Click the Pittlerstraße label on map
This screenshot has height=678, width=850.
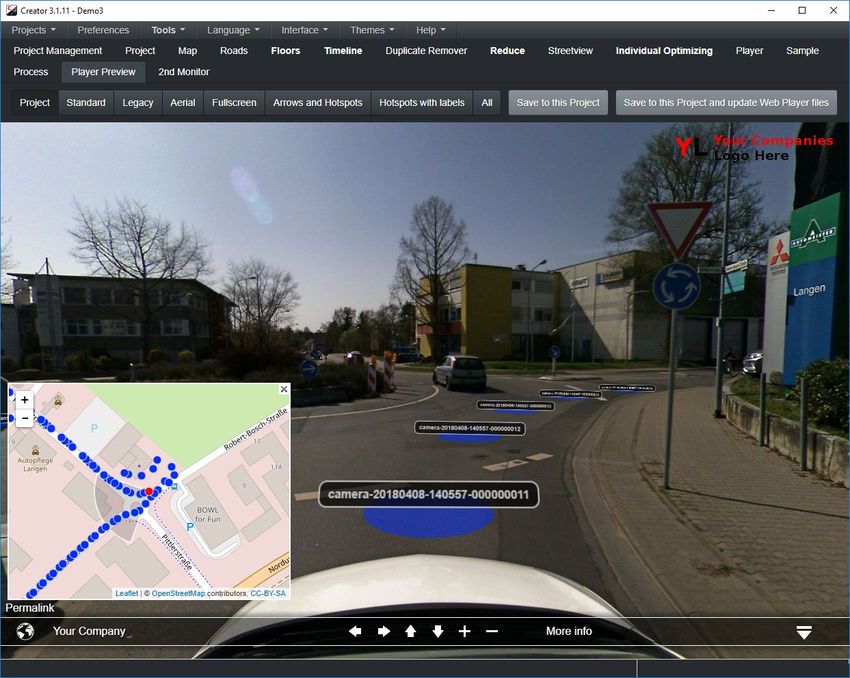pos(177,552)
